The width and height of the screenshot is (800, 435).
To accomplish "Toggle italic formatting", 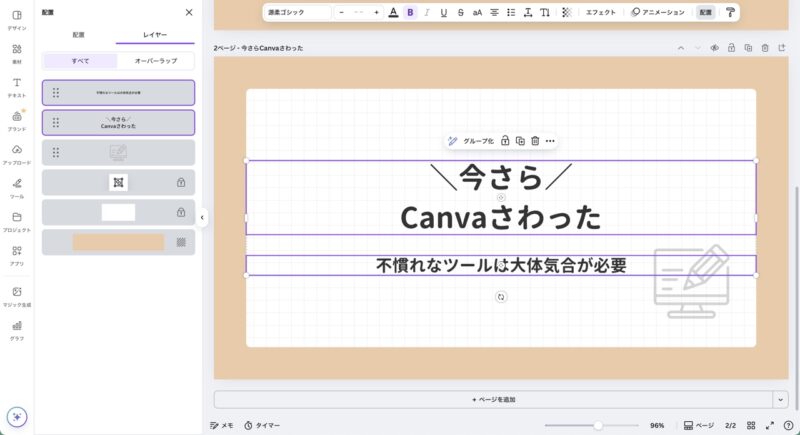I will point(427,12).
